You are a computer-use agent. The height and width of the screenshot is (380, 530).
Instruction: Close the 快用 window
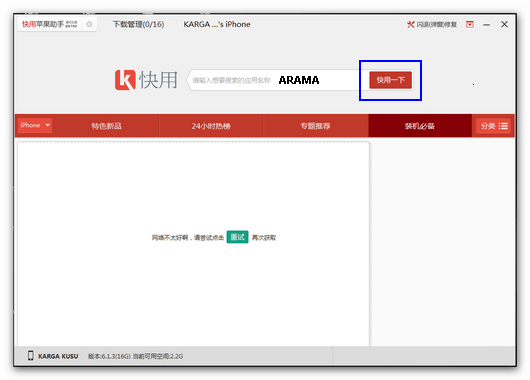[x=504, y=24]
